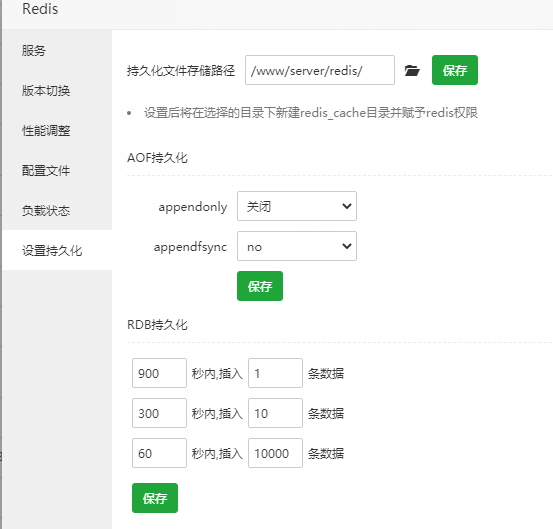Open folder browser icon for storage path
This screenshot has width=553, height=529.
412,71
